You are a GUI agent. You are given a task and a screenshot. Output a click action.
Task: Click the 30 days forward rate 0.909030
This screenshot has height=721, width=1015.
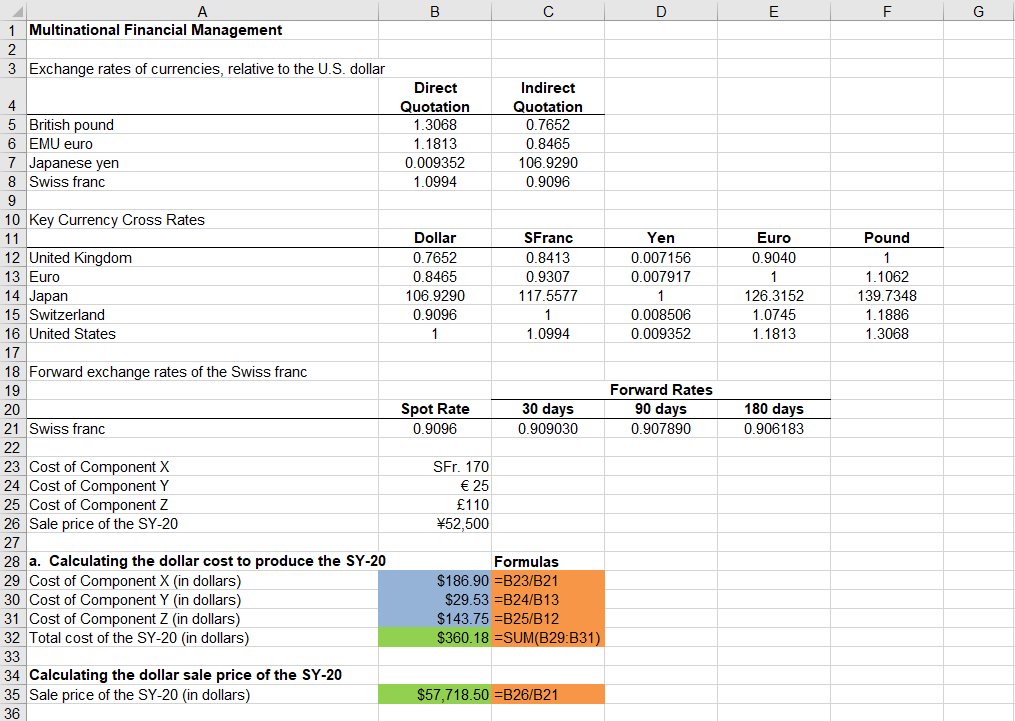point(548,429)
